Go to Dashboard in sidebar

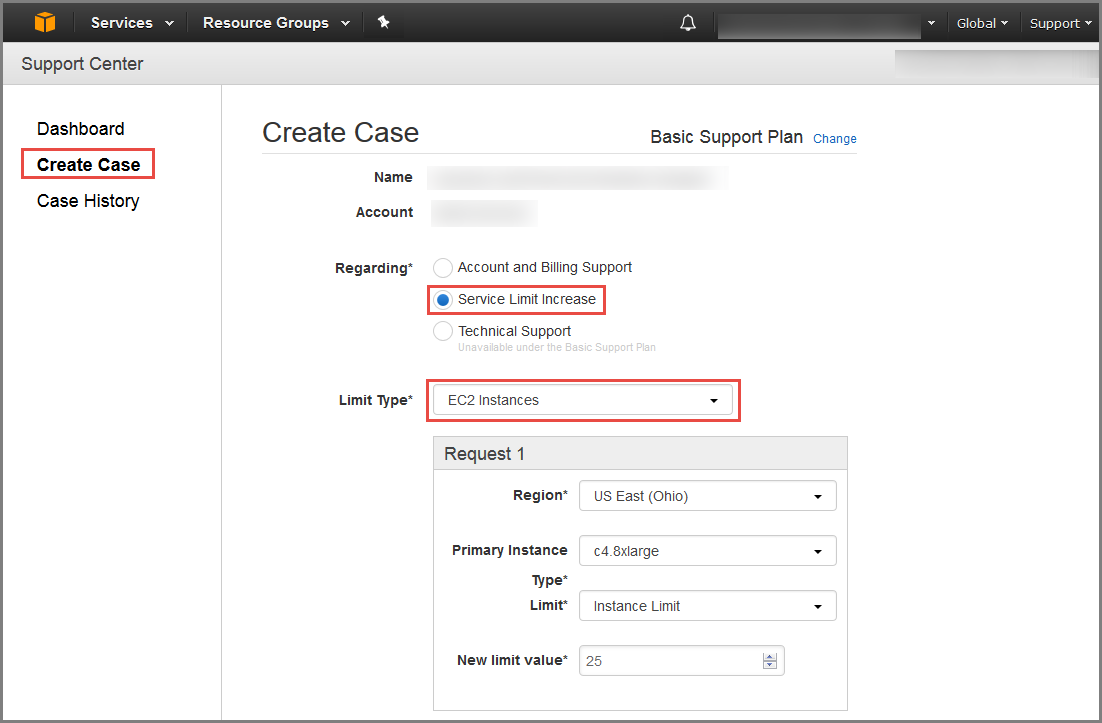coord(81,129)
